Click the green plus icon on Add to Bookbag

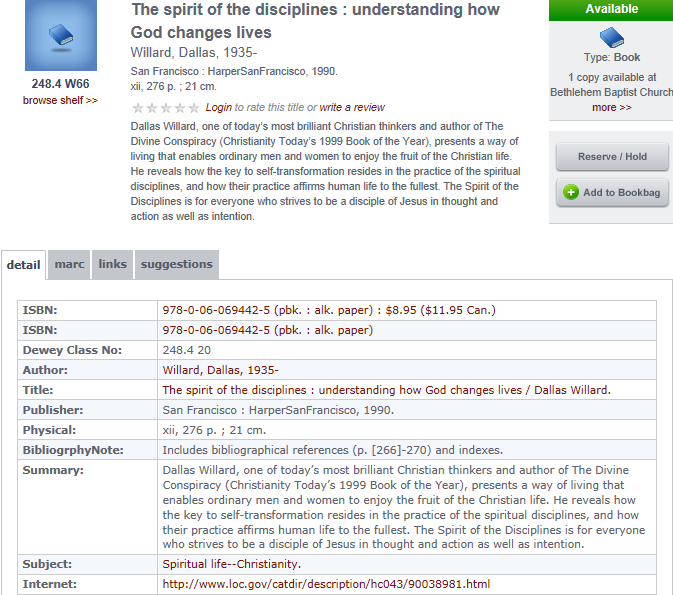click(571, 192)
